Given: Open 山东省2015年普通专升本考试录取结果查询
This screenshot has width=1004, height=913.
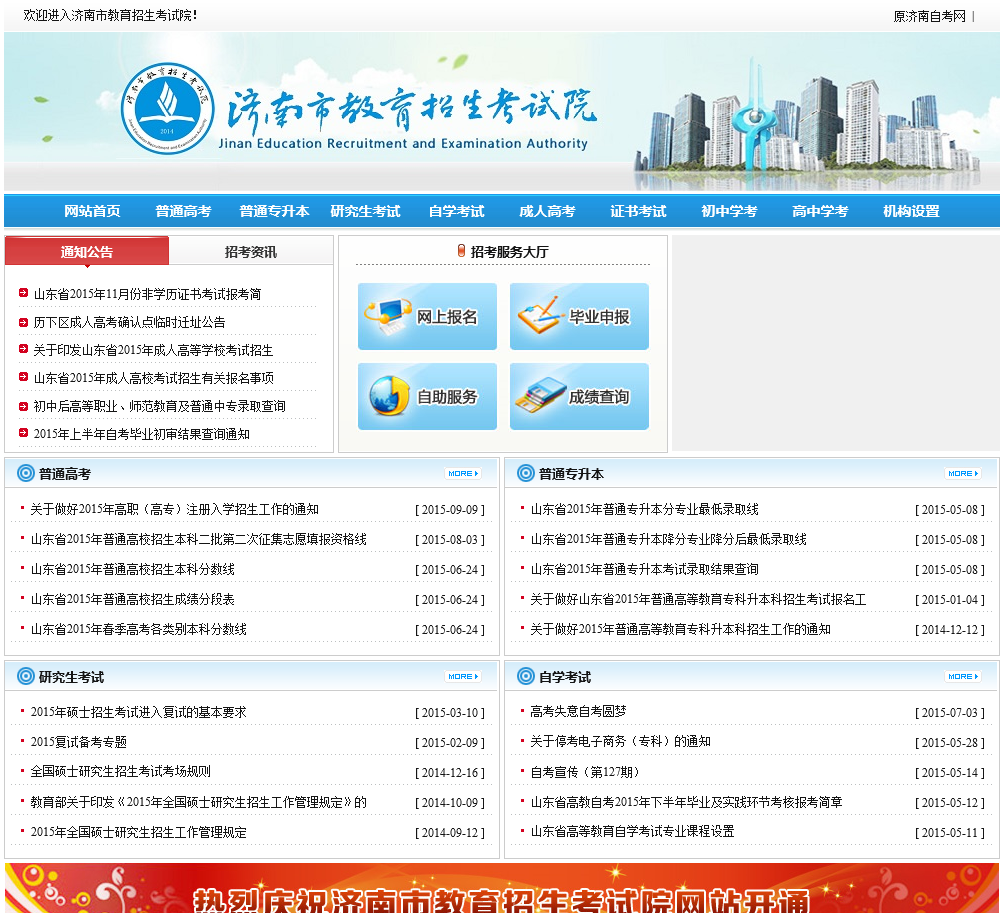Looking at the screenshot, I should coord(644,569).
